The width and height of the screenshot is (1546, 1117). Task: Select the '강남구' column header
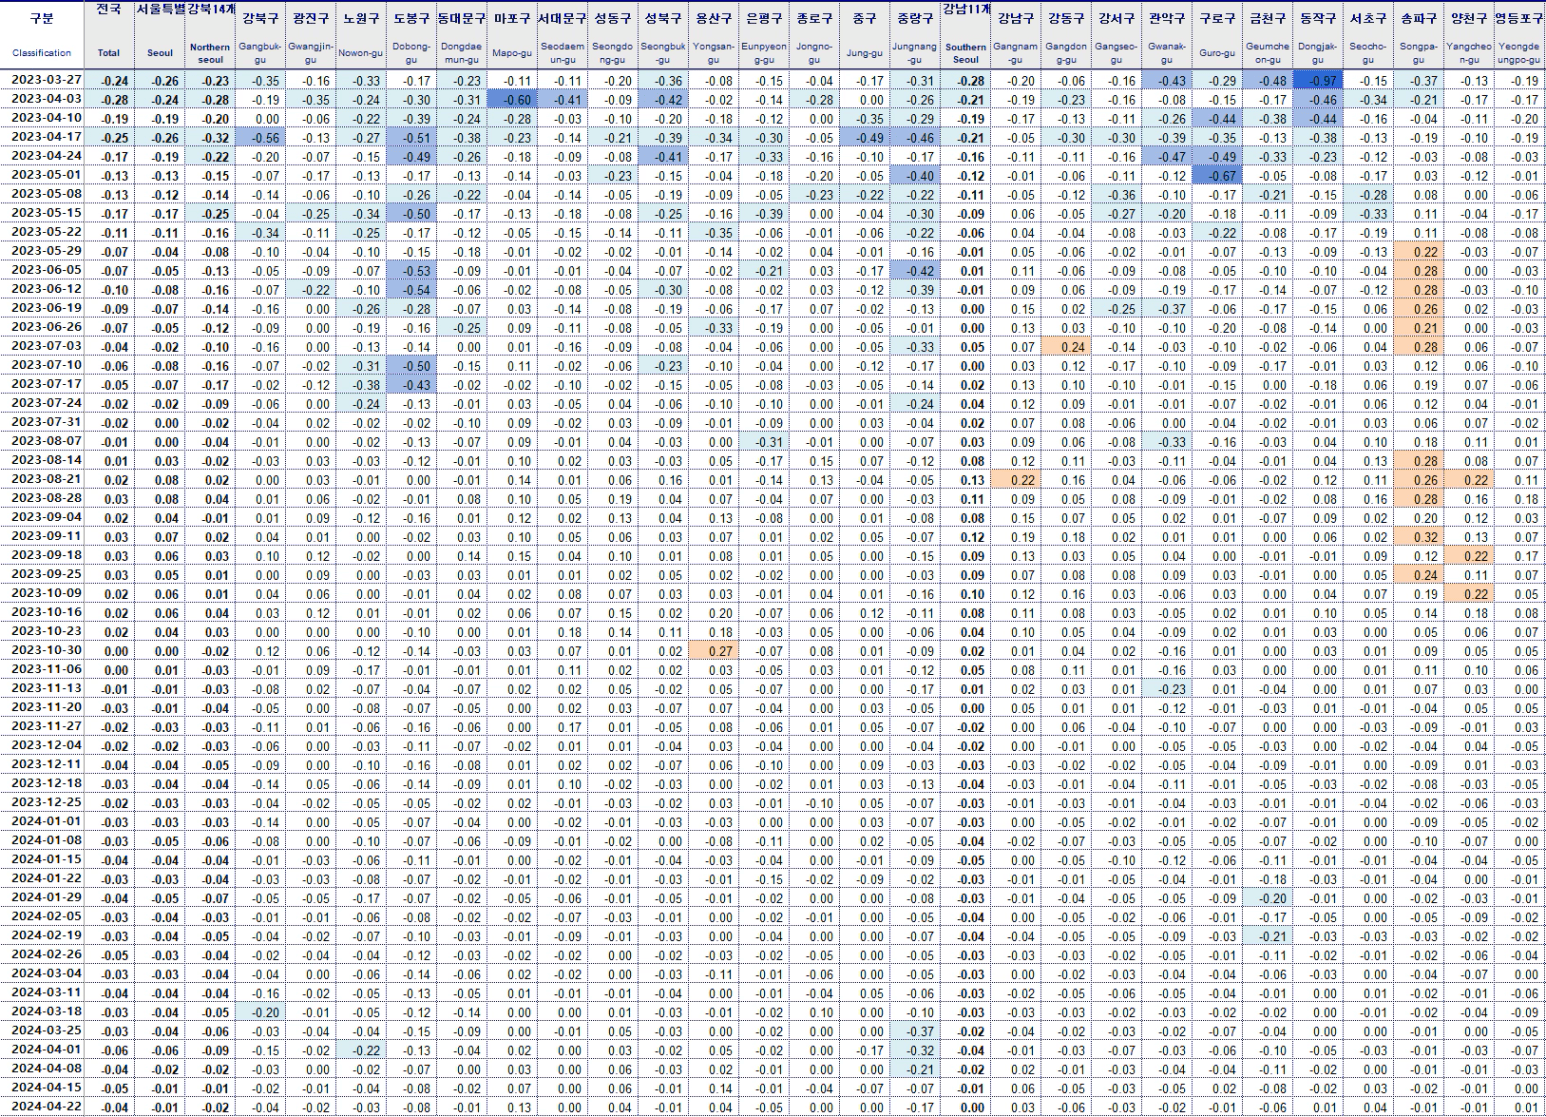(x=1016, y=18)
